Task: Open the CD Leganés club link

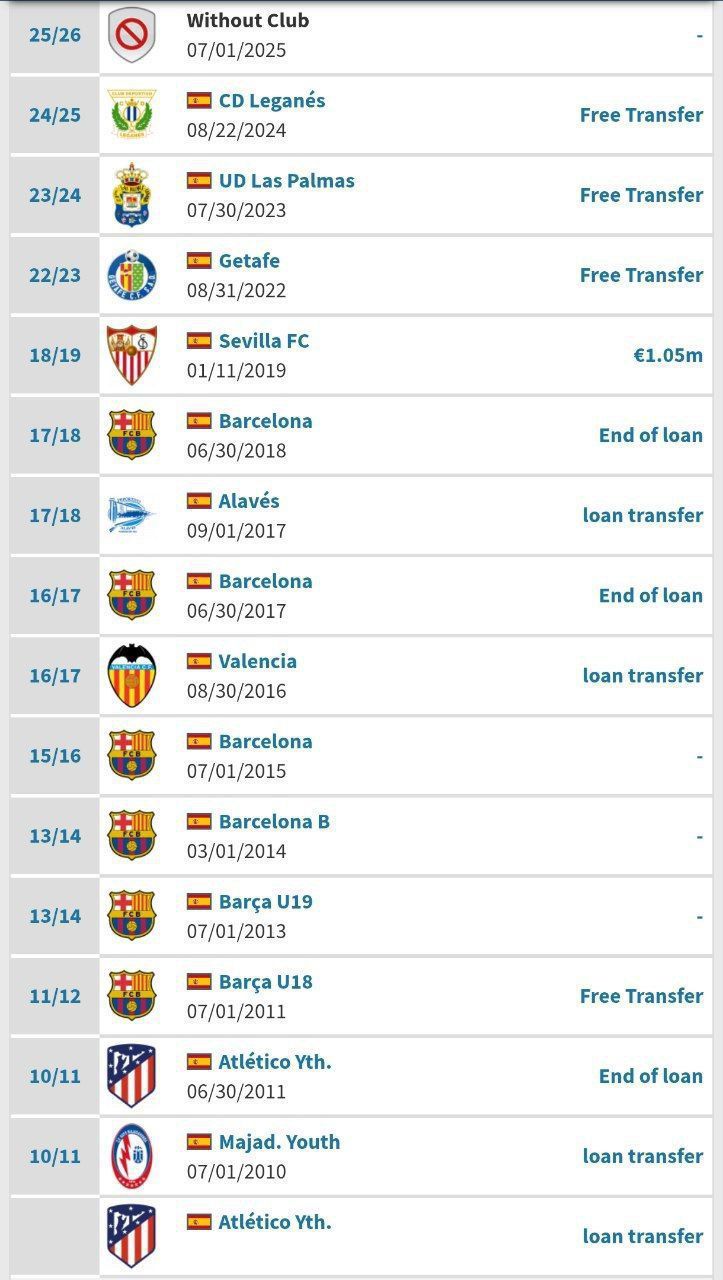Action: pos(271,101)
